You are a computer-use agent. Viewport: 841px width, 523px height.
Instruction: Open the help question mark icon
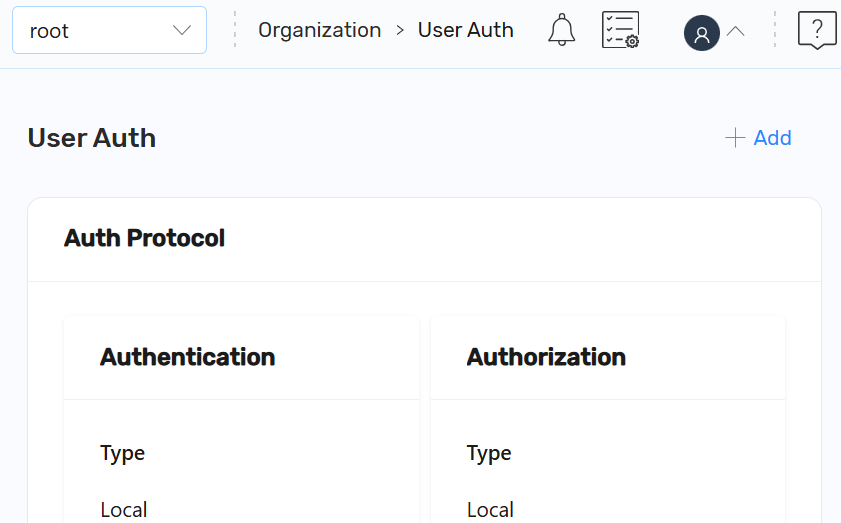click(x=816, y=31)
